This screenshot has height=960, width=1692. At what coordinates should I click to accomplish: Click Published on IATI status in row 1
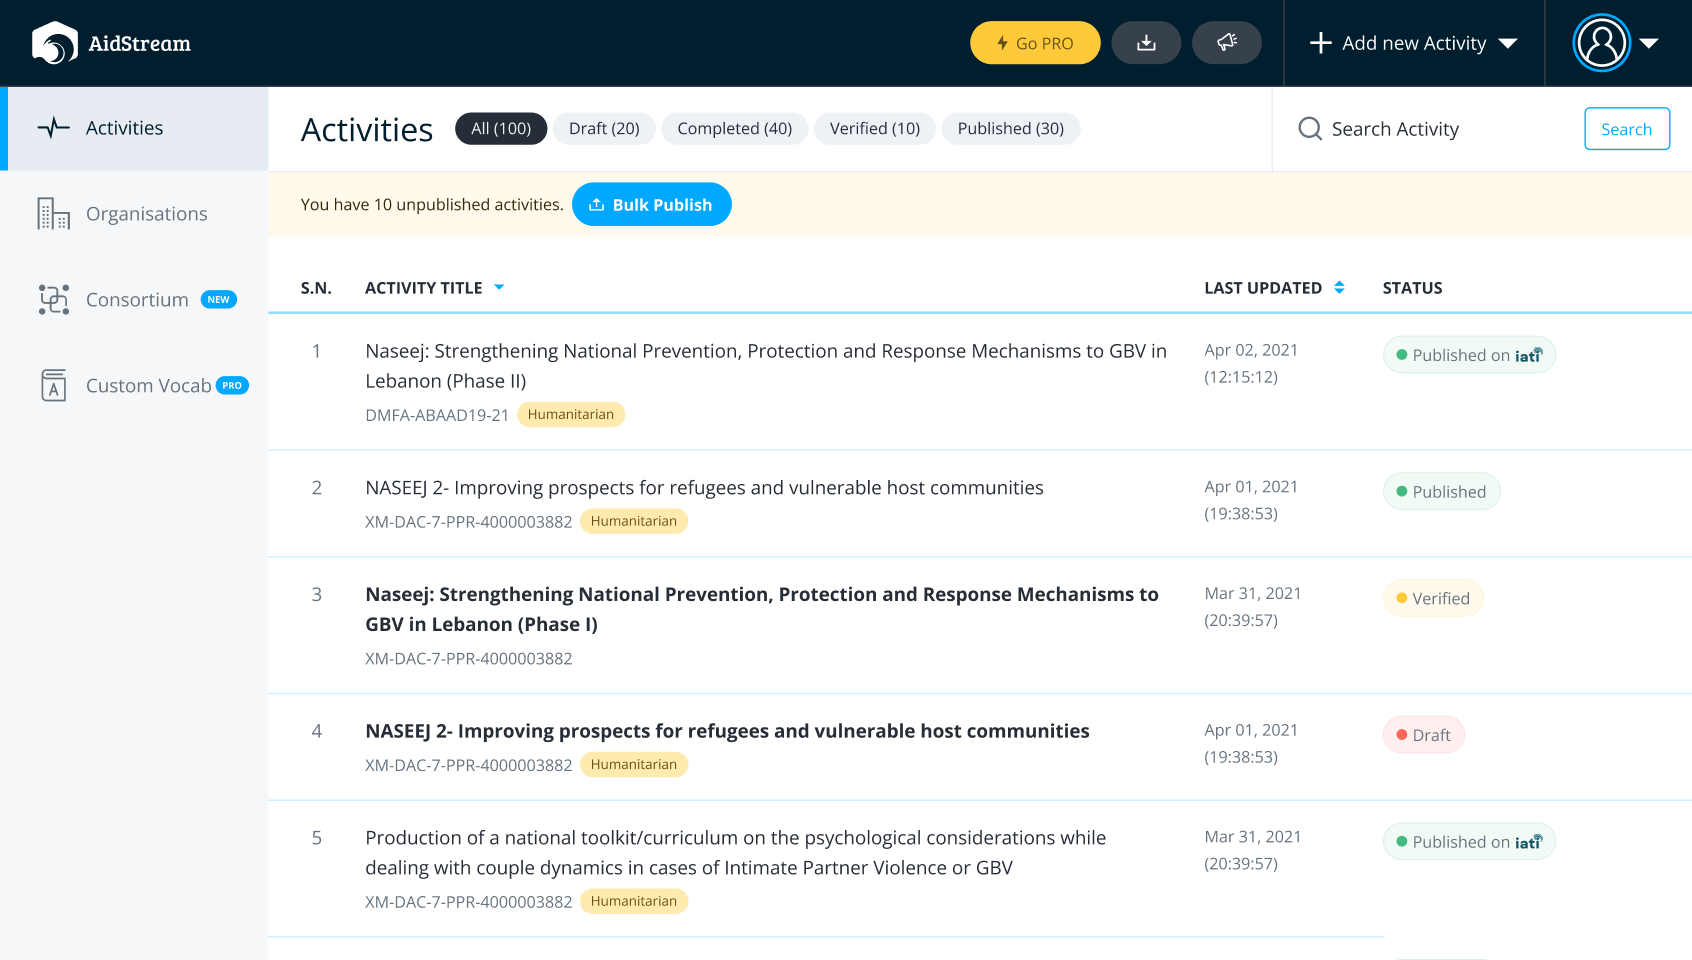1469,355
